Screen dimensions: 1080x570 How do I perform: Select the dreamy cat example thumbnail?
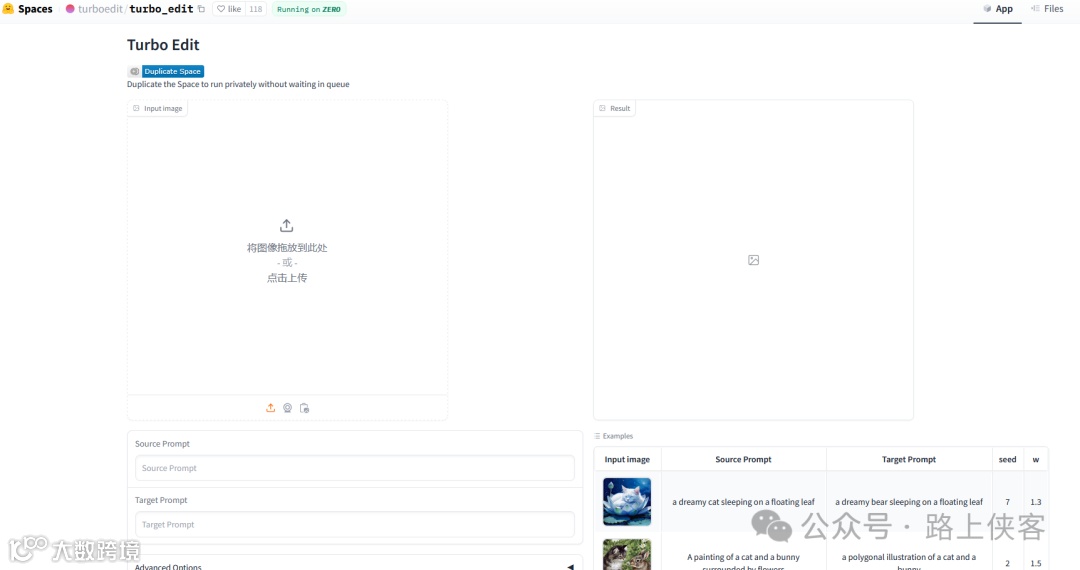click(x=627, y=502)
